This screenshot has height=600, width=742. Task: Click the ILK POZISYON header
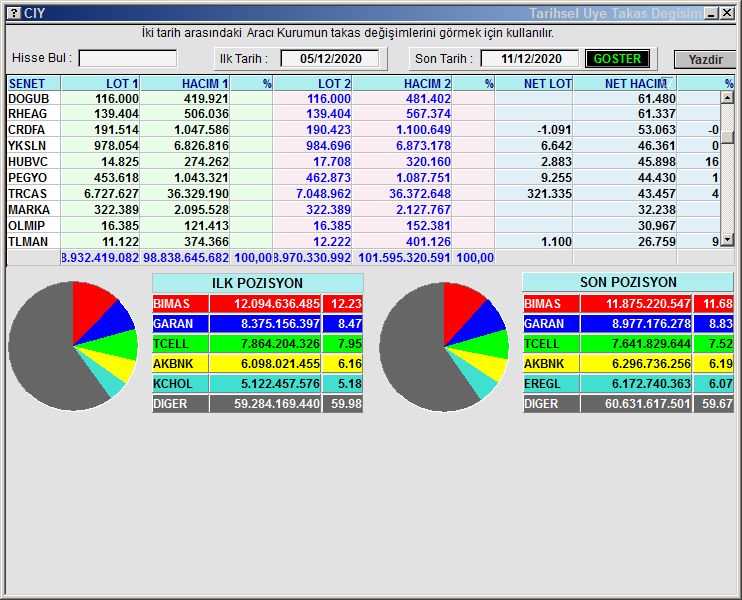pyautogui.click(x=258, y=283)
